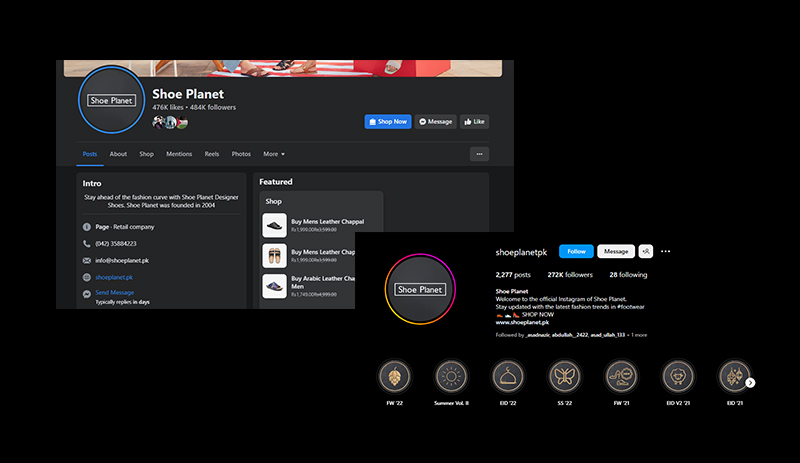Click the shoeplanet.pk website link
The height and width of the screenshot is (463, 800).
point(114,277)
